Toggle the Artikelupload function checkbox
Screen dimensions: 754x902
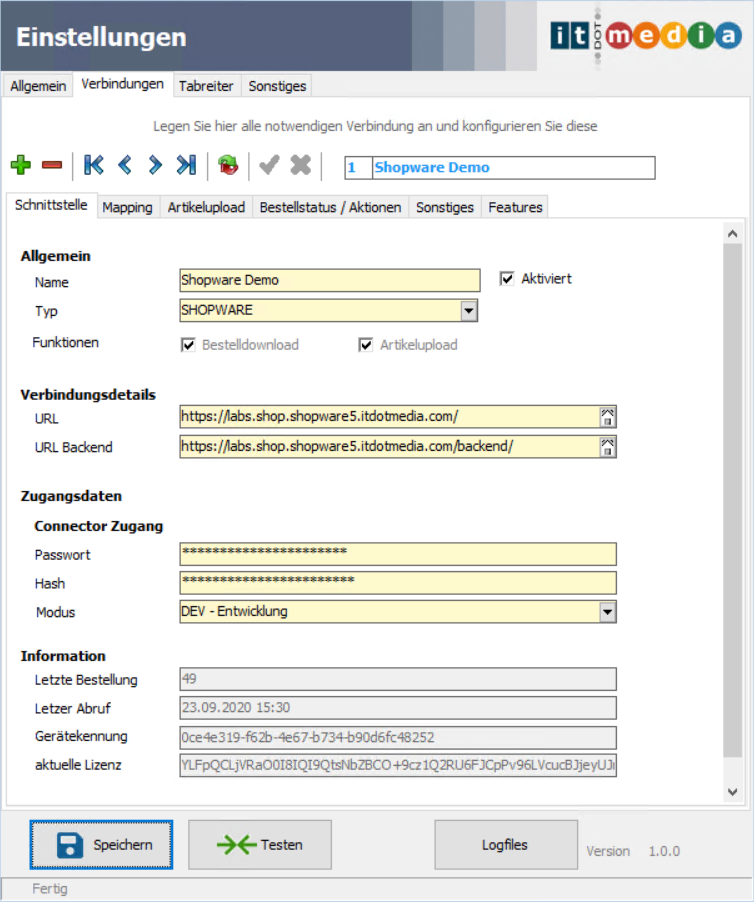coord(366,345)
